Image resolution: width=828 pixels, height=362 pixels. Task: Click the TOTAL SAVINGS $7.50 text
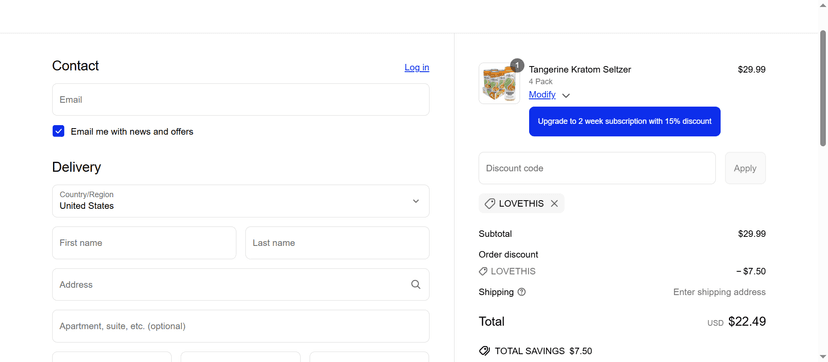click(x=543, y=351)
